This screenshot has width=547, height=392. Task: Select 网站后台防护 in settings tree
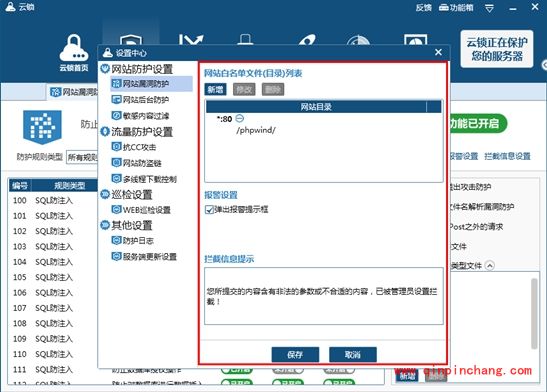[x=145, y=100]
